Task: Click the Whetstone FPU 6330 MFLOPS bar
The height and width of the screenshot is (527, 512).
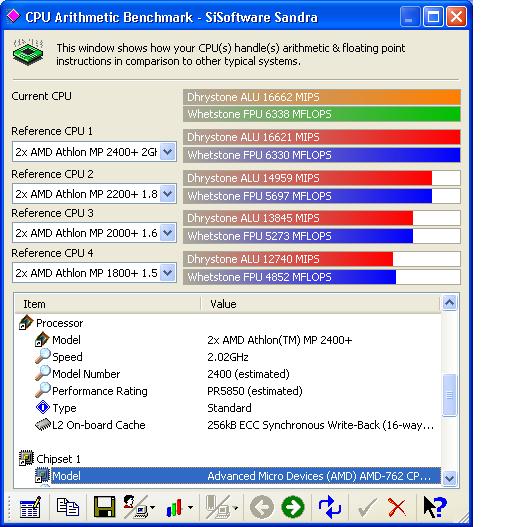Action: (x=322, y=155)
